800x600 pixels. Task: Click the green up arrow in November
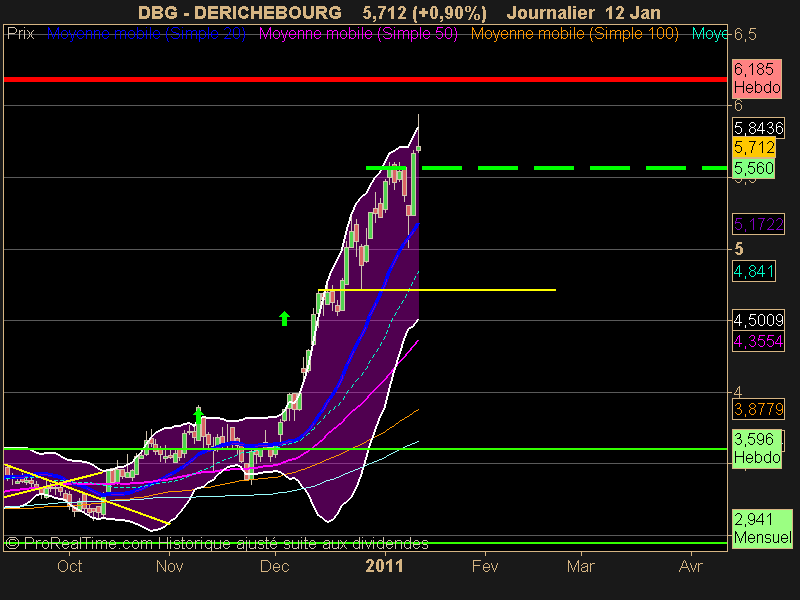coord(199,415)
